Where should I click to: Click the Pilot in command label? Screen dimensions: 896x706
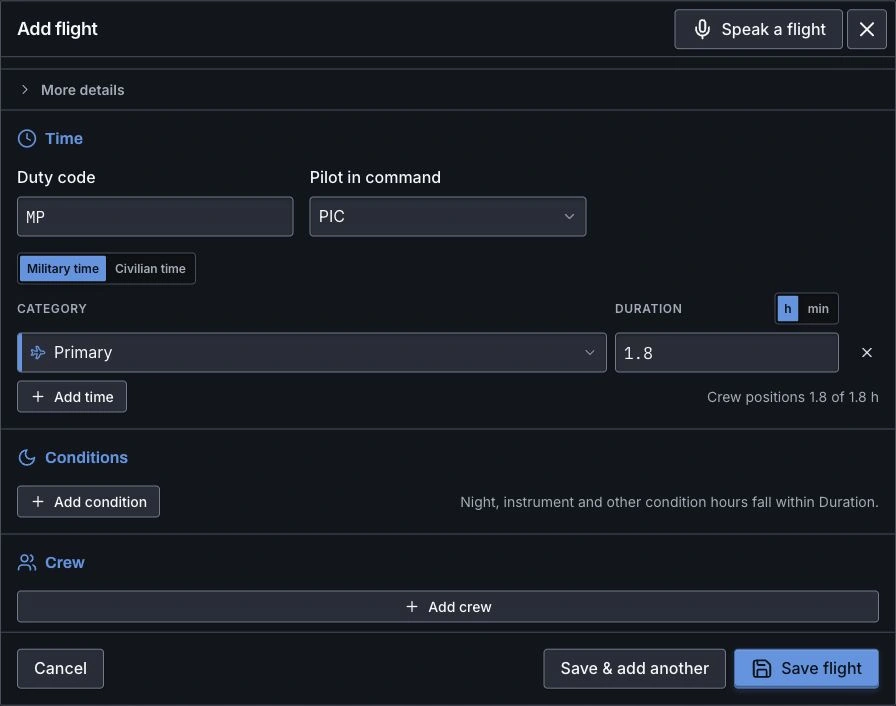click(375, 177)
